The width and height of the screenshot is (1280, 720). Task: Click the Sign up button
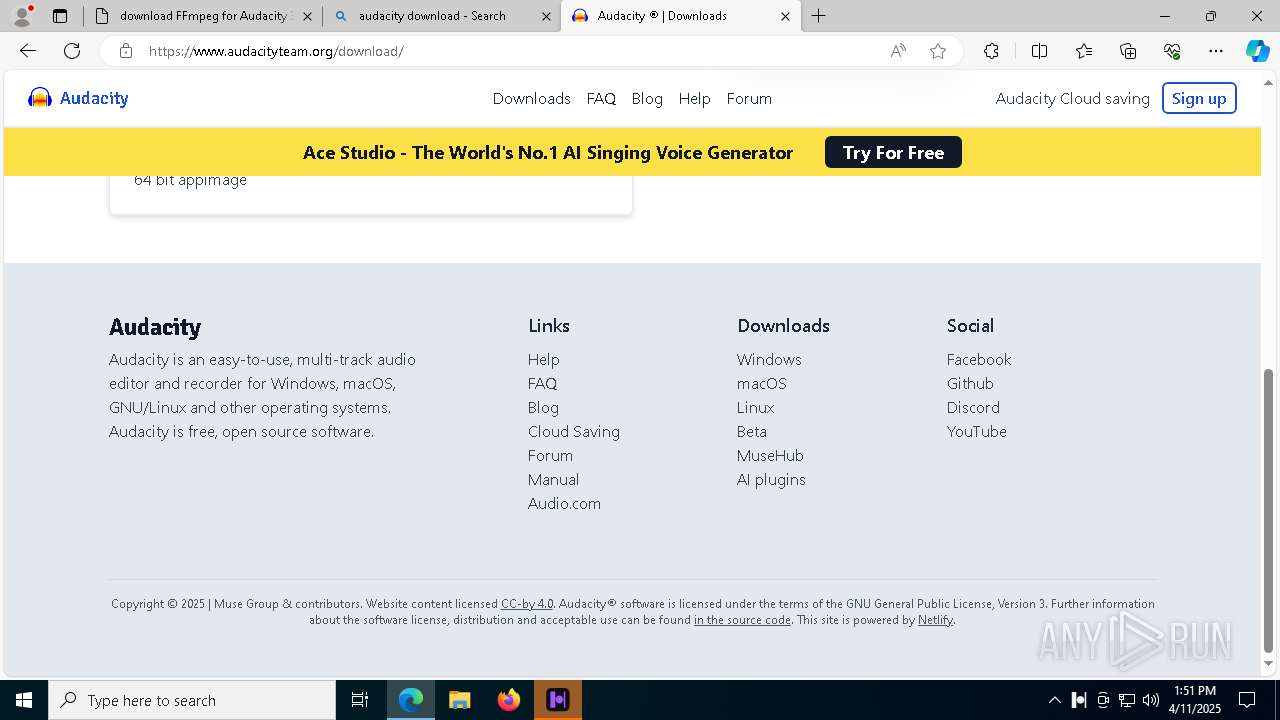click(1199, 98)
